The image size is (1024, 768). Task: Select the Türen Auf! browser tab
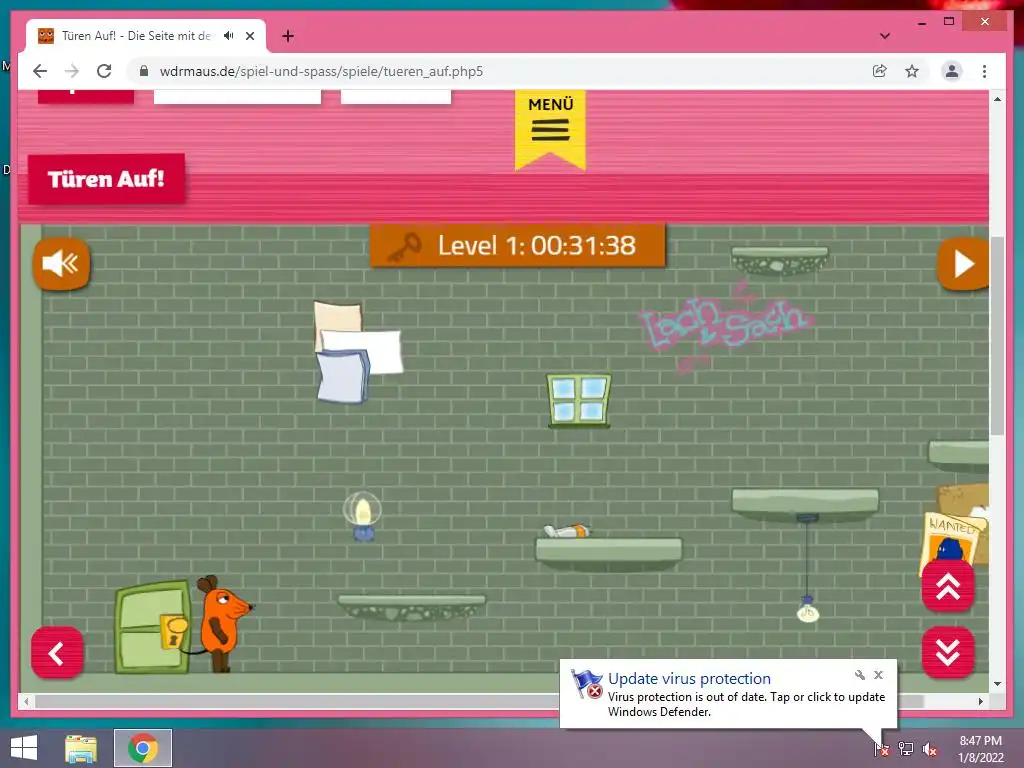coord(146,36)
